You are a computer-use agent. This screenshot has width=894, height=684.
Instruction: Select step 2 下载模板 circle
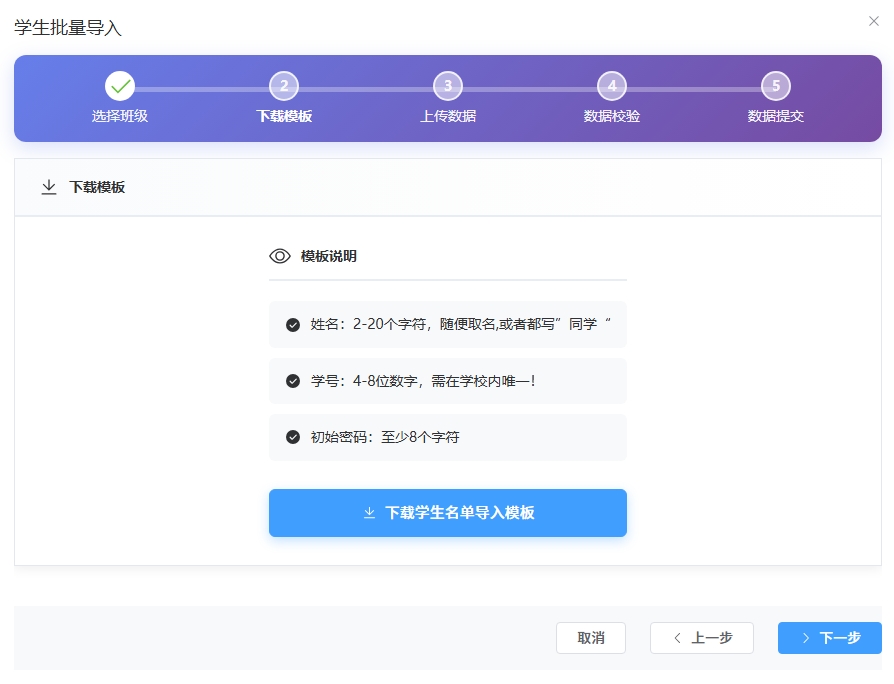pyautogui.click(x=284, y=86)
